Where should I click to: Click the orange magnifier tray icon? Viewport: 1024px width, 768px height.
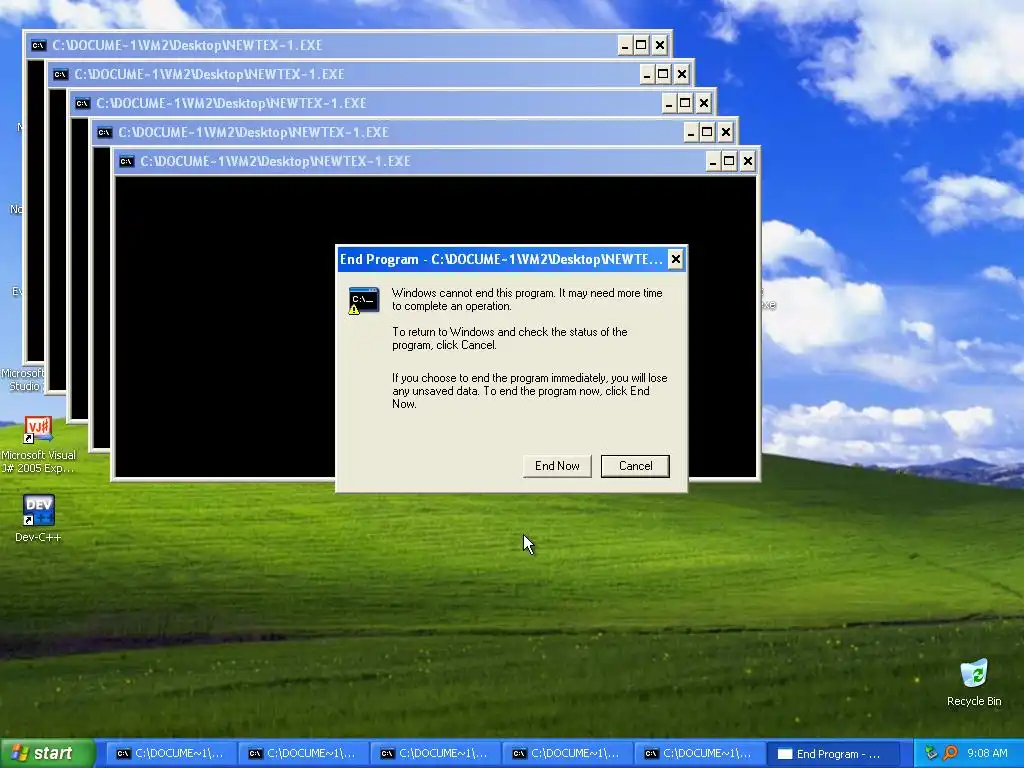(950, 753)
